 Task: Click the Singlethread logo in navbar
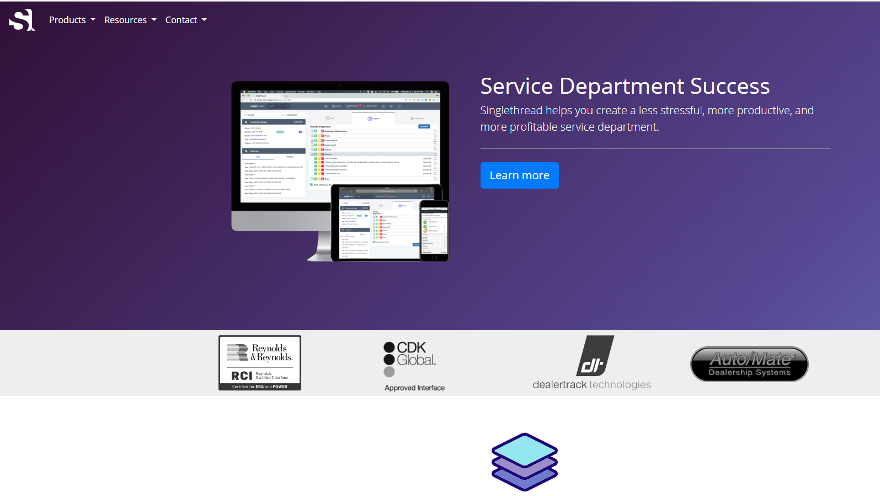(21, 19)
